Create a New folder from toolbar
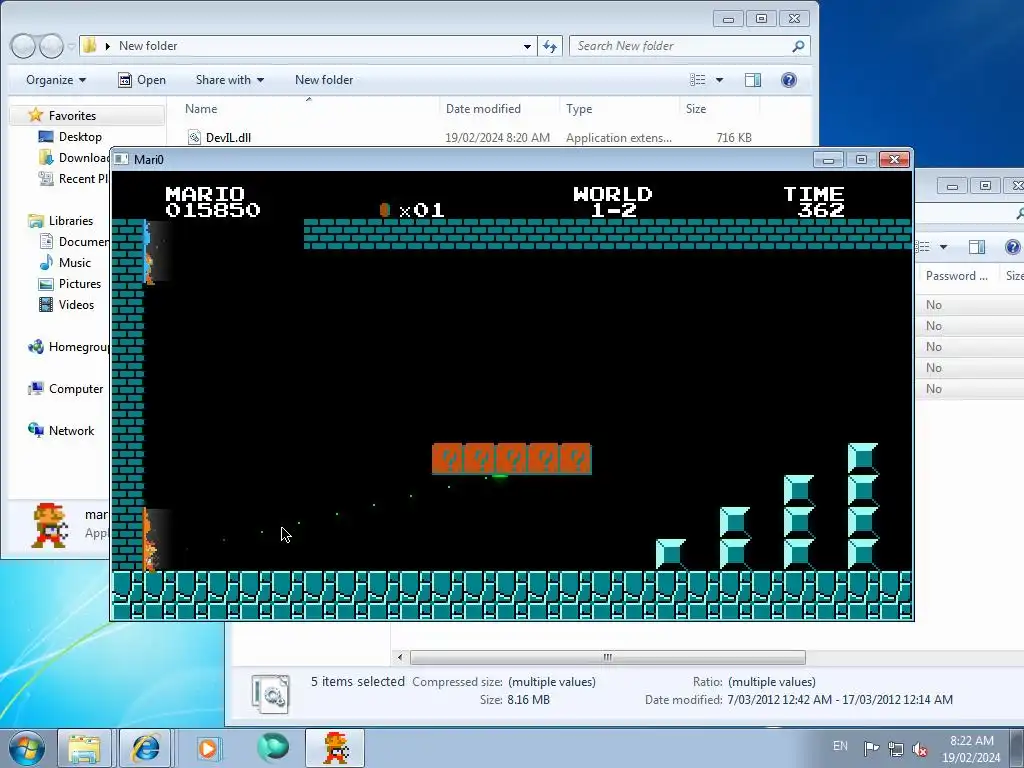The width and height of the screenshot is (1024, 768). [x=324, y=80]
